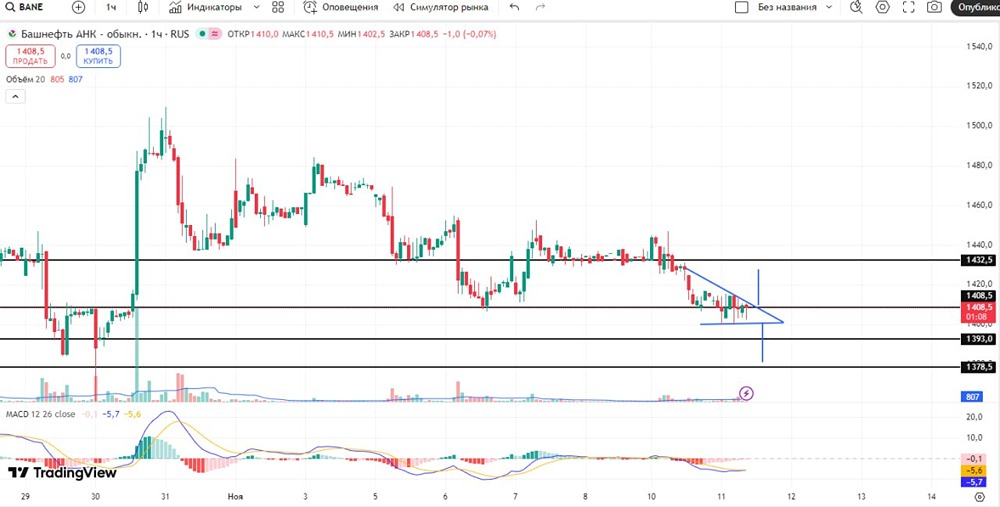This screenshot has width=1000, height=507.
Task: Open the Симулятор рынка replay
Action: pyautogui.click(x=441, y=8)
